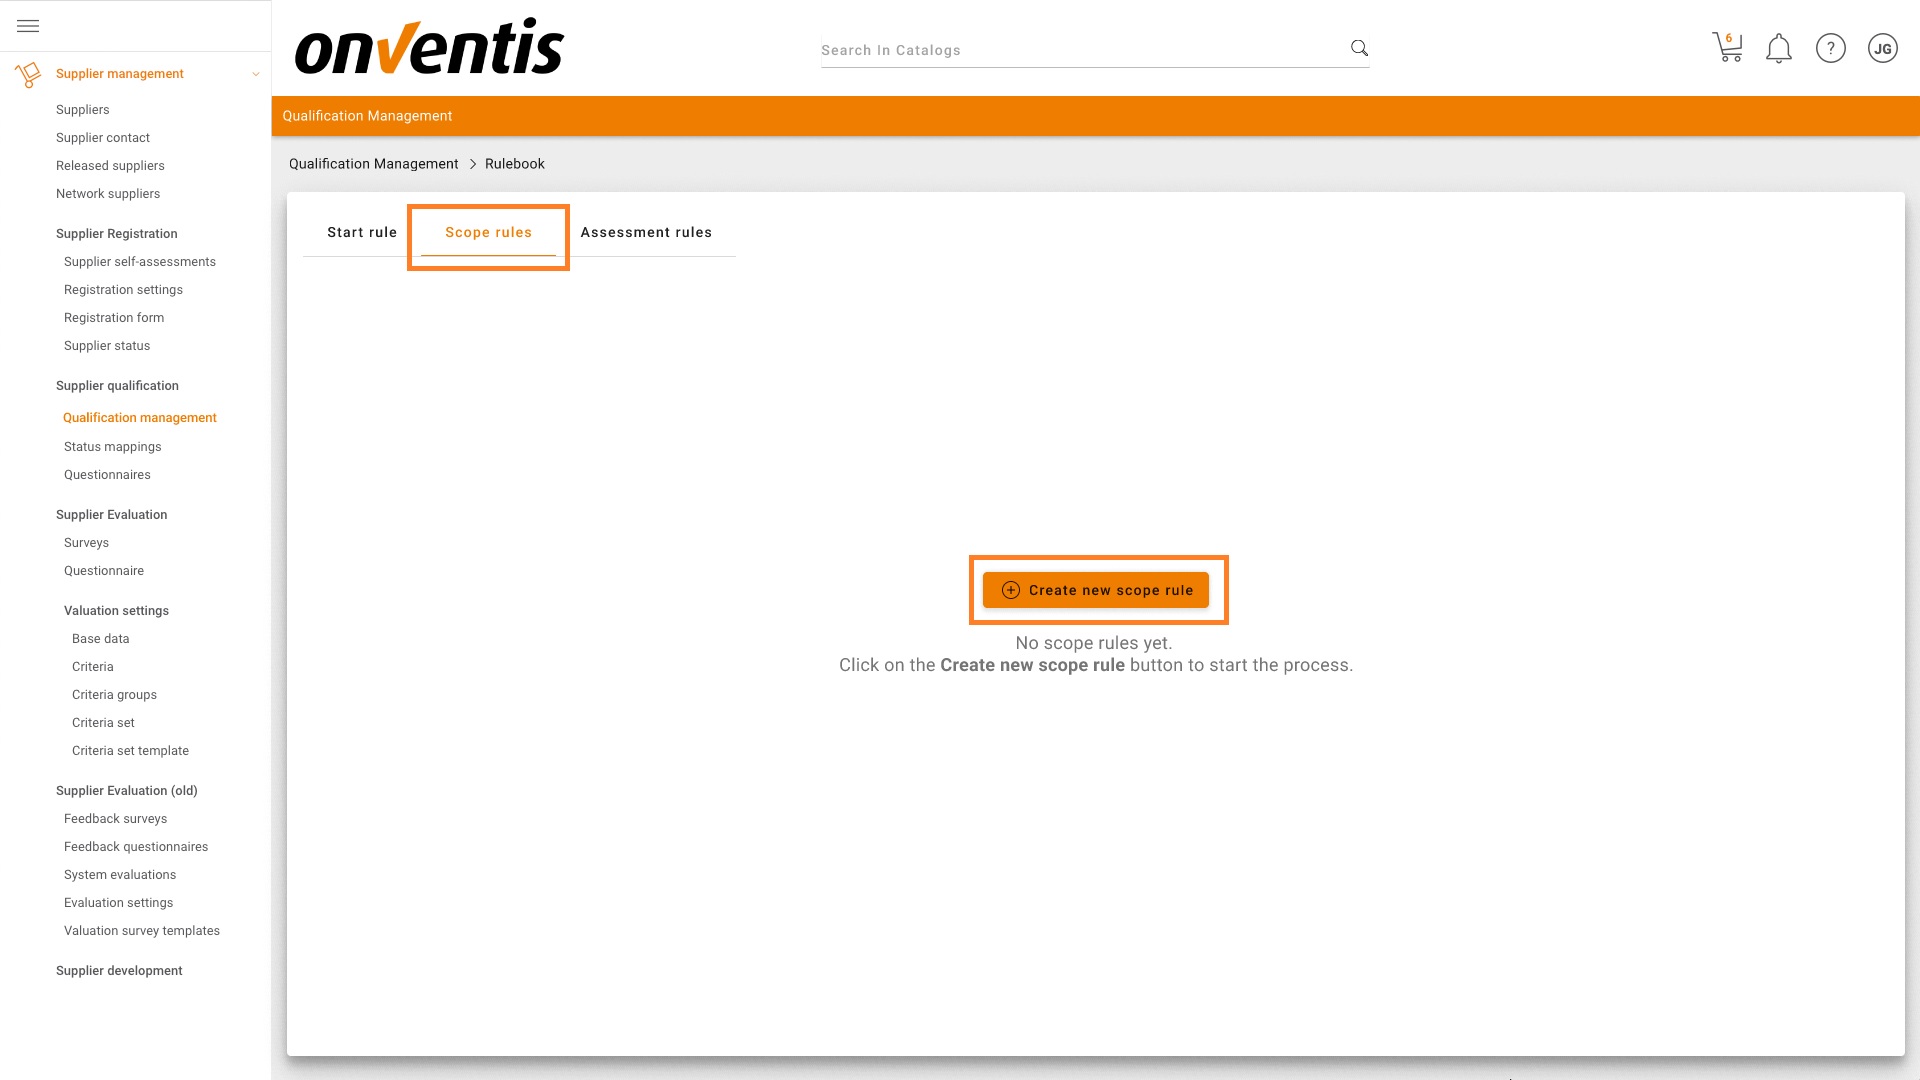Screen dimensions: 1920x1080
Task: Collapse the Supplier management section chevron
Action: [256, 74]
